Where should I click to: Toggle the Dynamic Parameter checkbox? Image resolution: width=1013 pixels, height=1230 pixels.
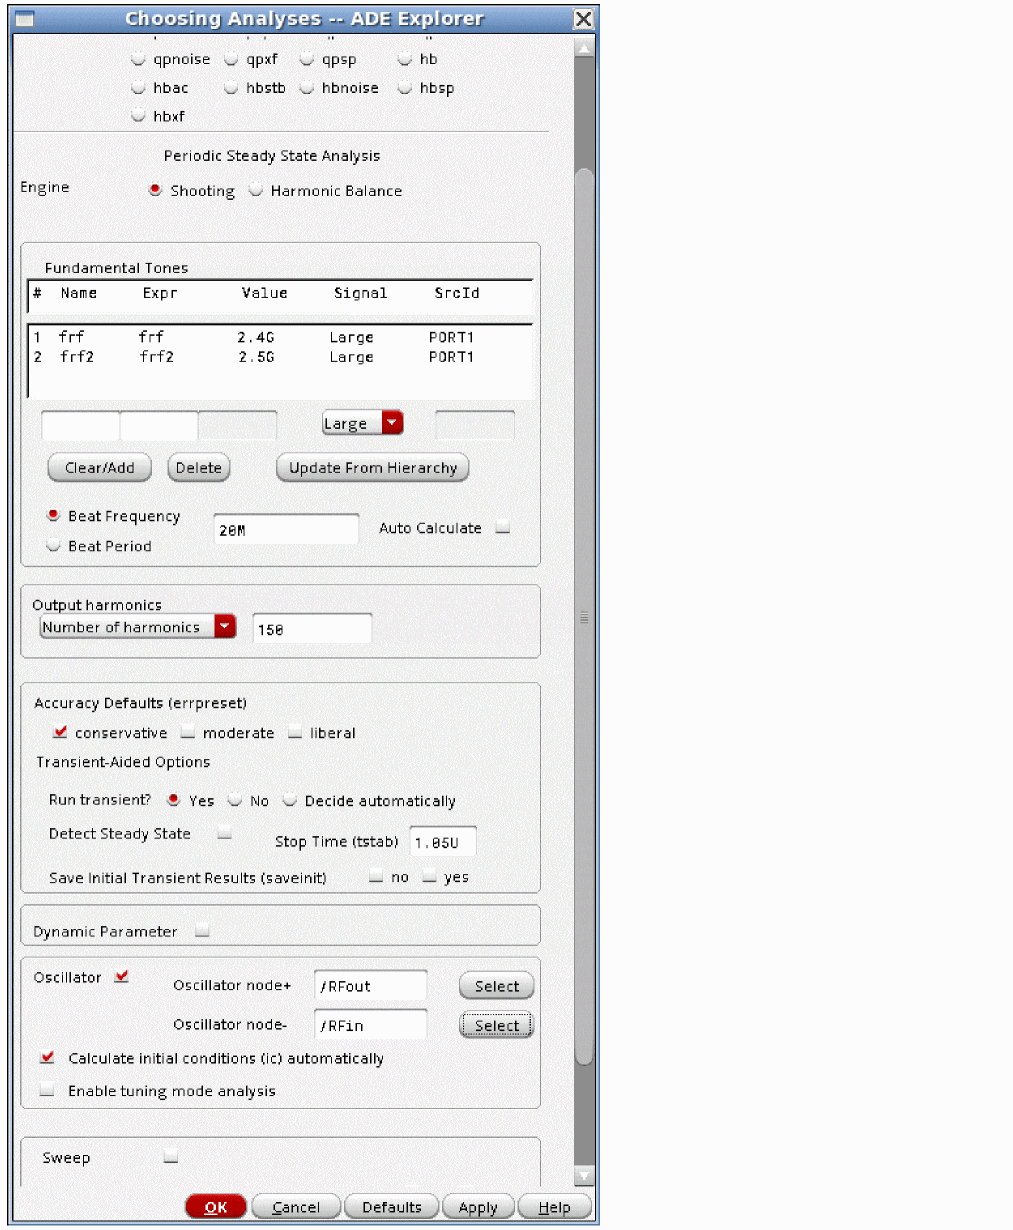[203, 930]
